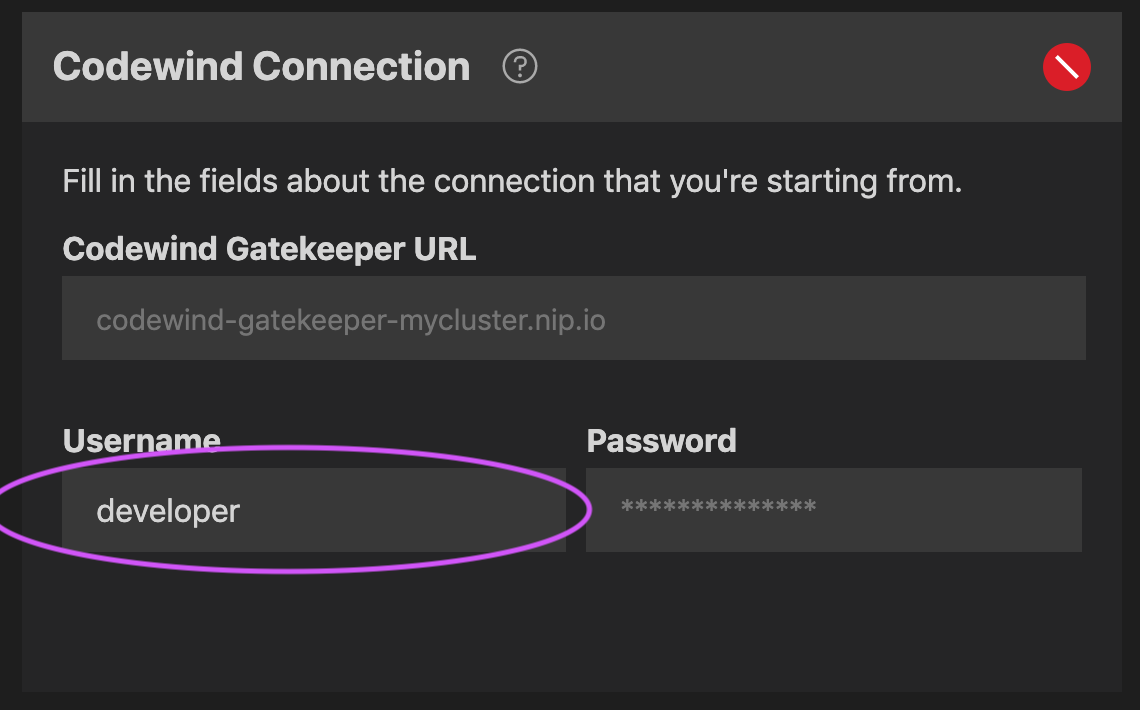Screen dimensions: 1140x710
Task: Click the circled help icon beside the title
Action: pyautogui.click(x=519, y=67)
